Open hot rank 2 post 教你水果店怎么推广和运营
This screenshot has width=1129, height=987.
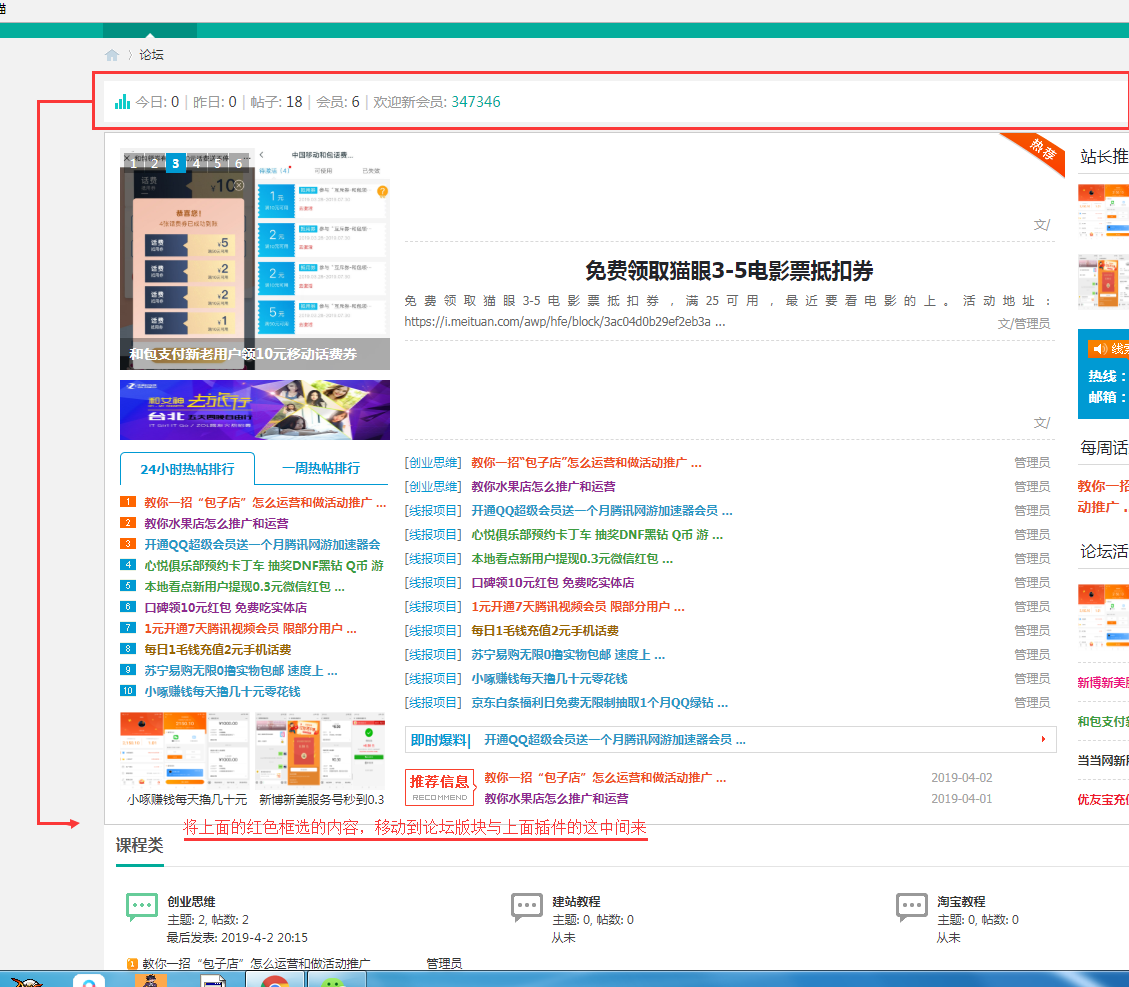(x=216, y=523)
